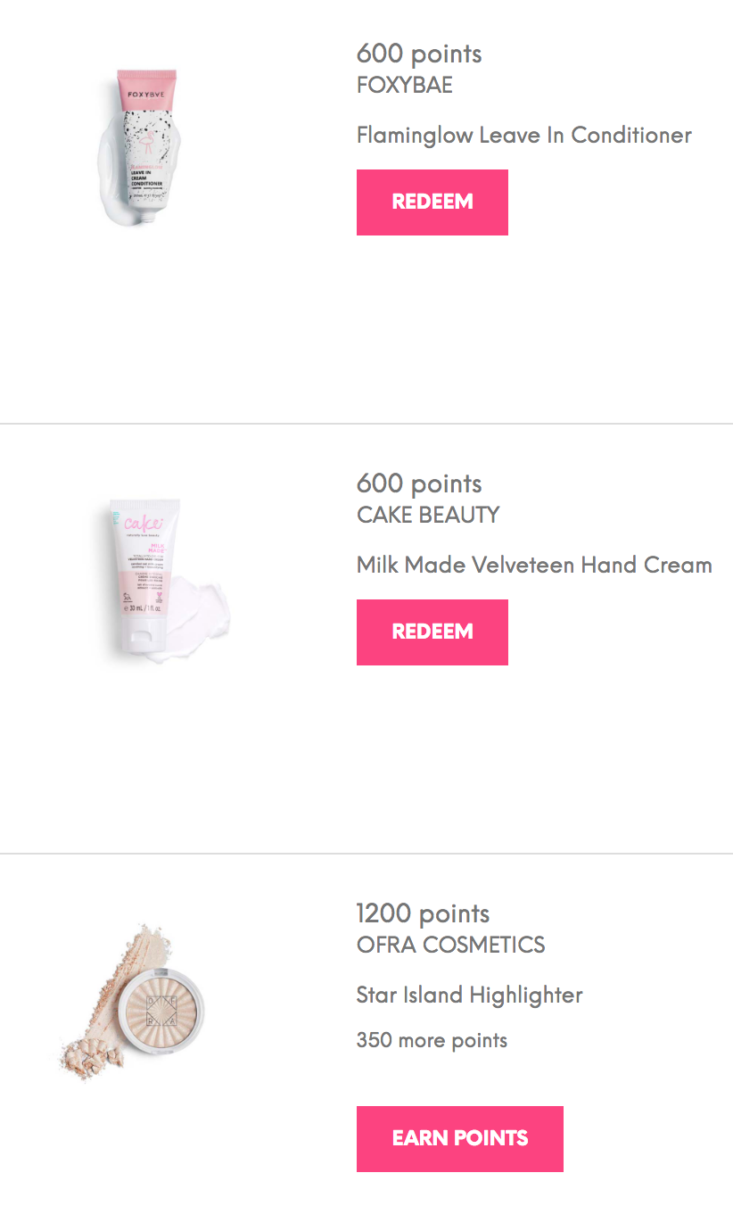This screenshot has height=1206, width=733.
Task: Open the Milk Made Velveteen Hand Cream title
Action: click(534, 565)
